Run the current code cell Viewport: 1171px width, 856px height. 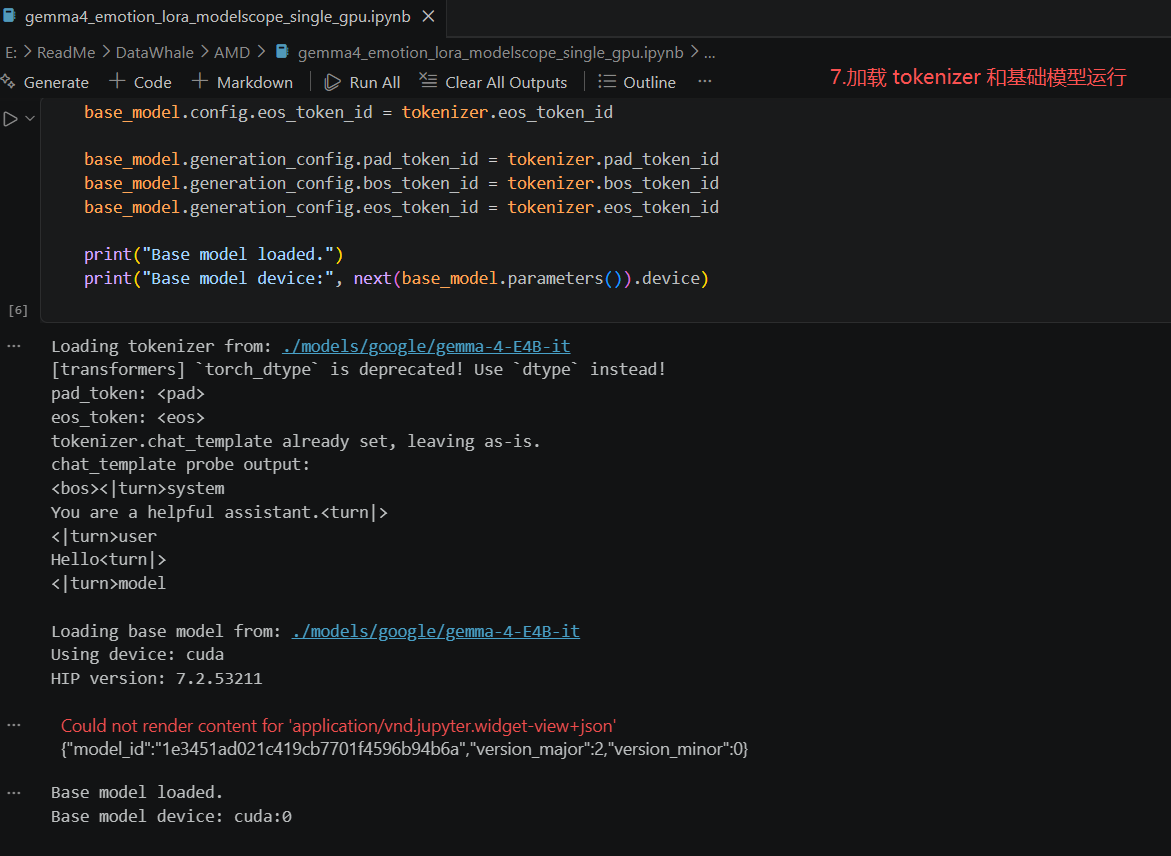click(x=10, y=119)
